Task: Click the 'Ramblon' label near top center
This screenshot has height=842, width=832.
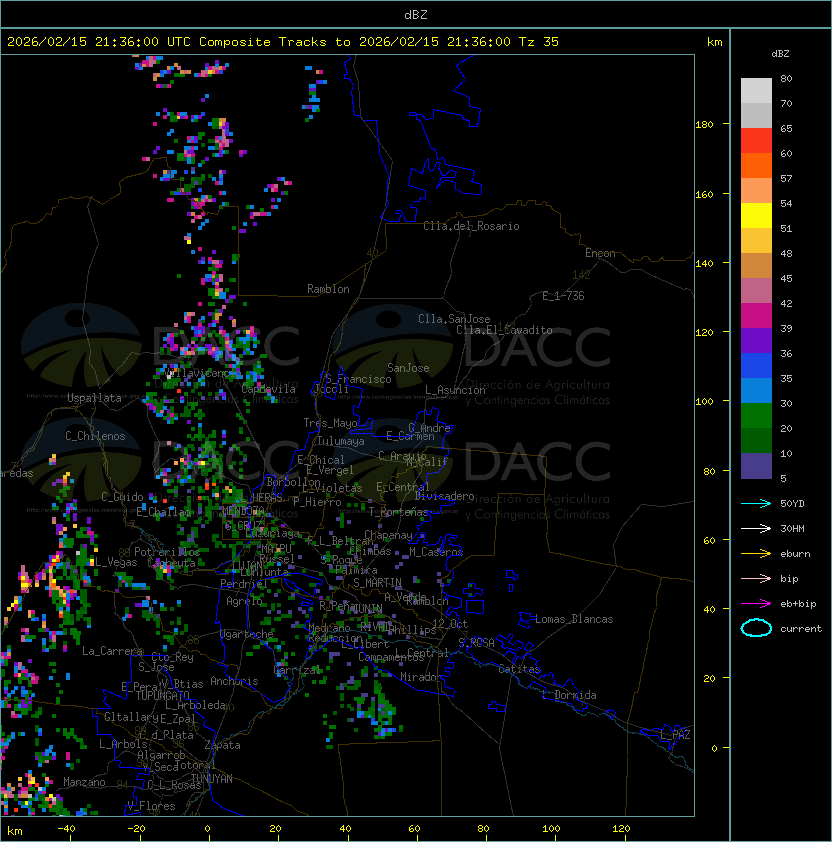Action: coord(328,289)
